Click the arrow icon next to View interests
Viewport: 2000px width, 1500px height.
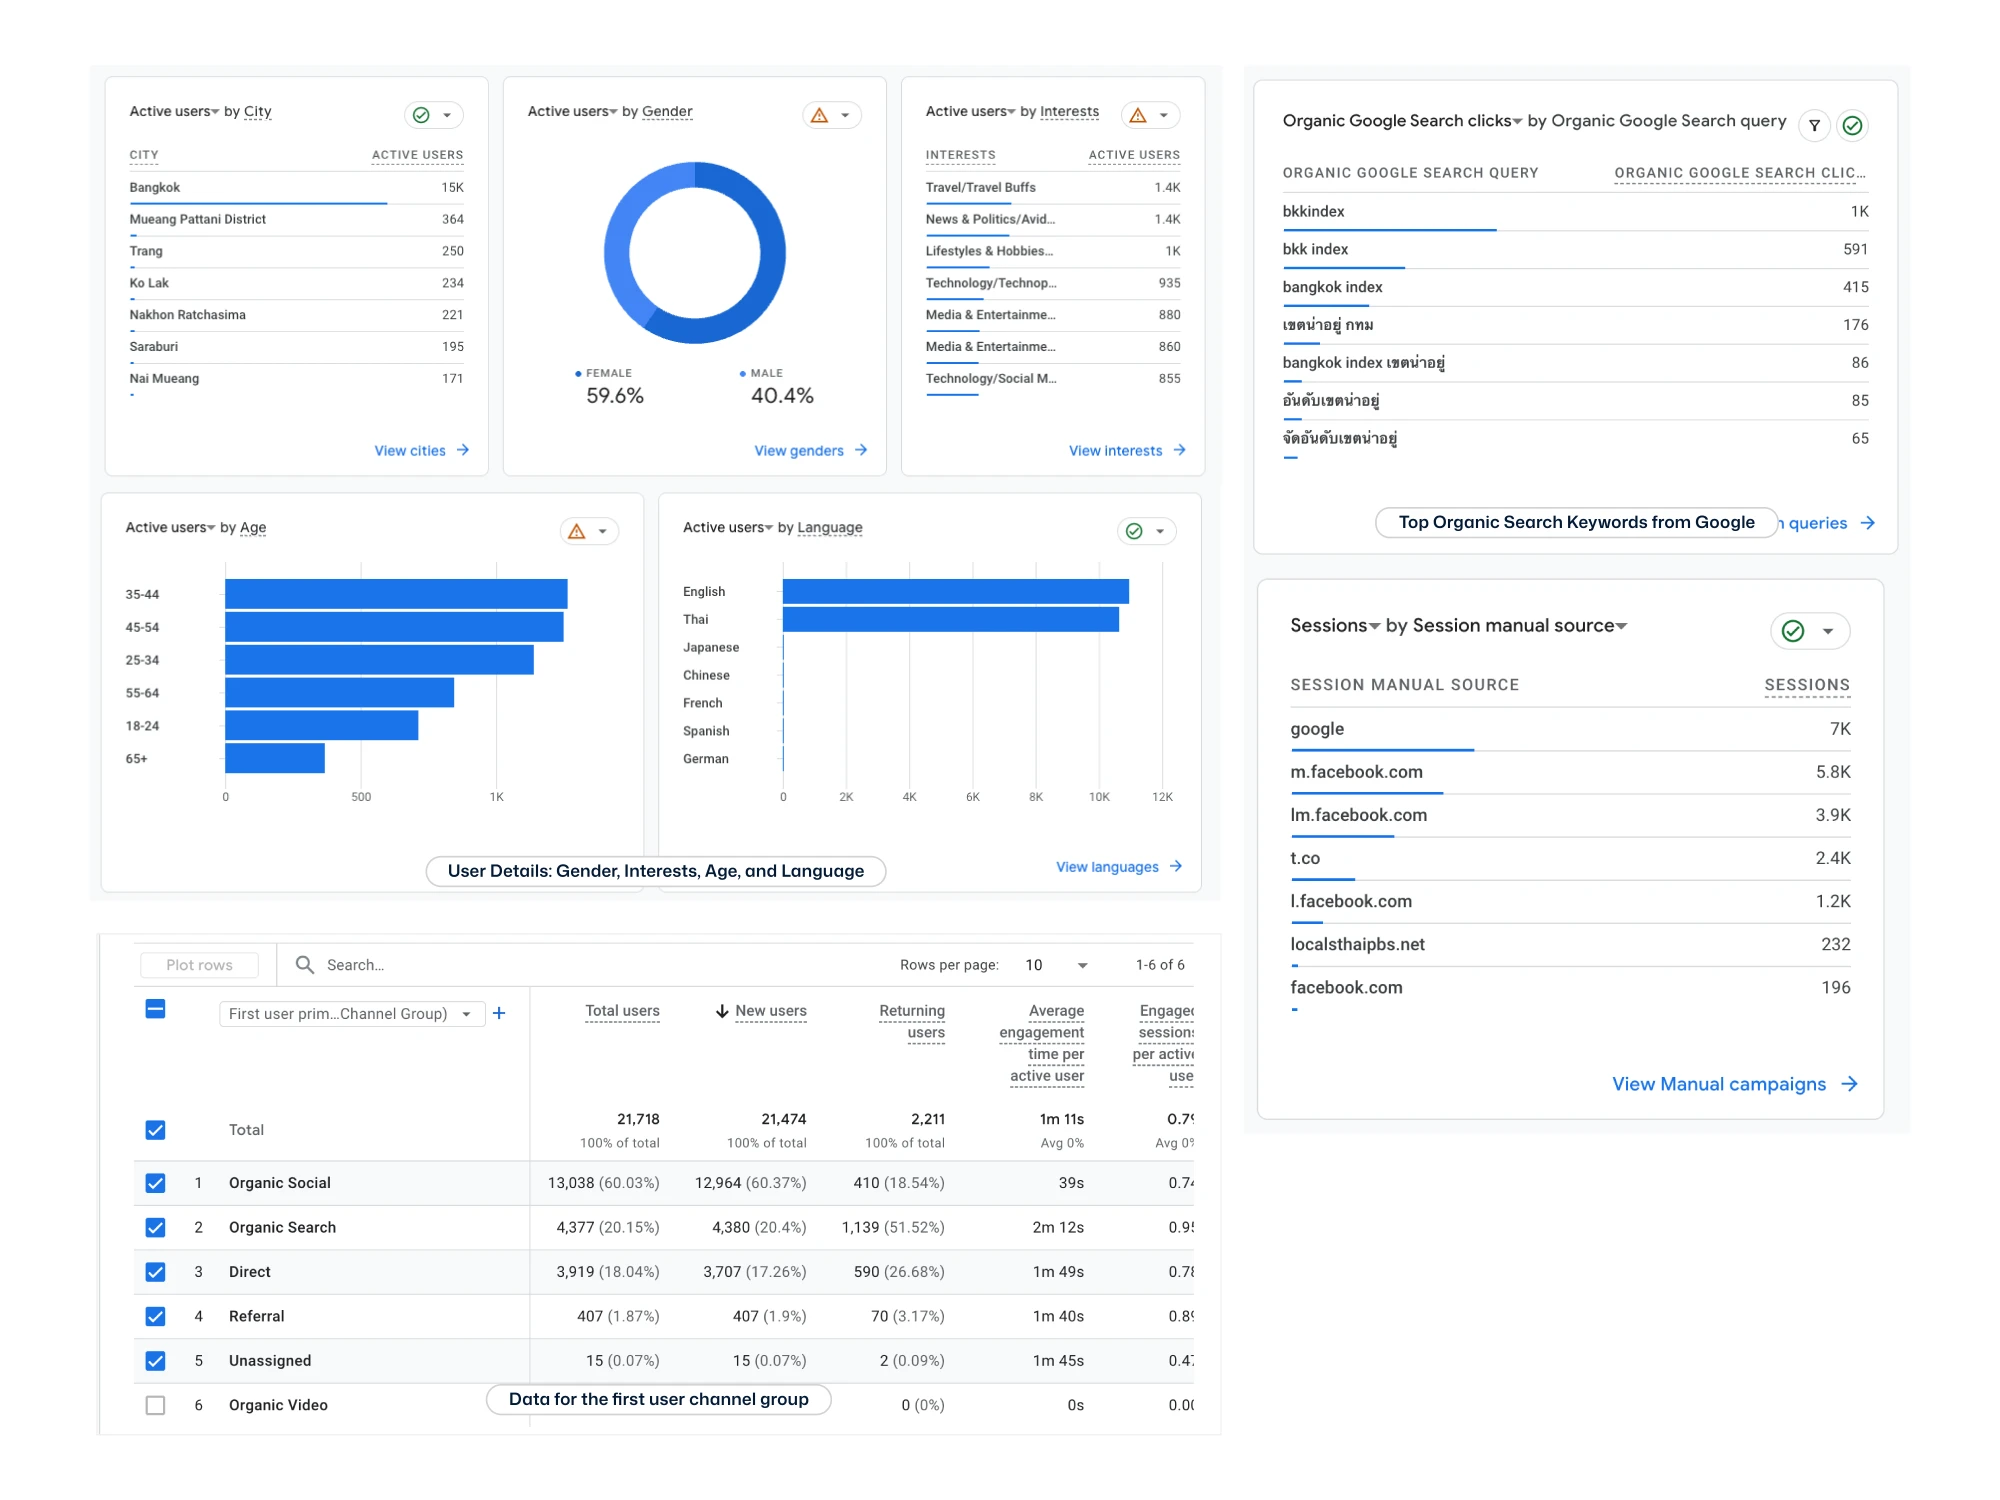(x=1180, y=450)
